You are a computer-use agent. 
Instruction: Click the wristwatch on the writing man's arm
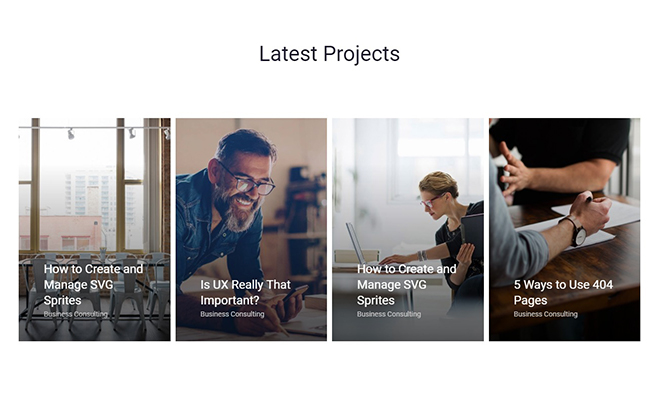tap(576, 231)
